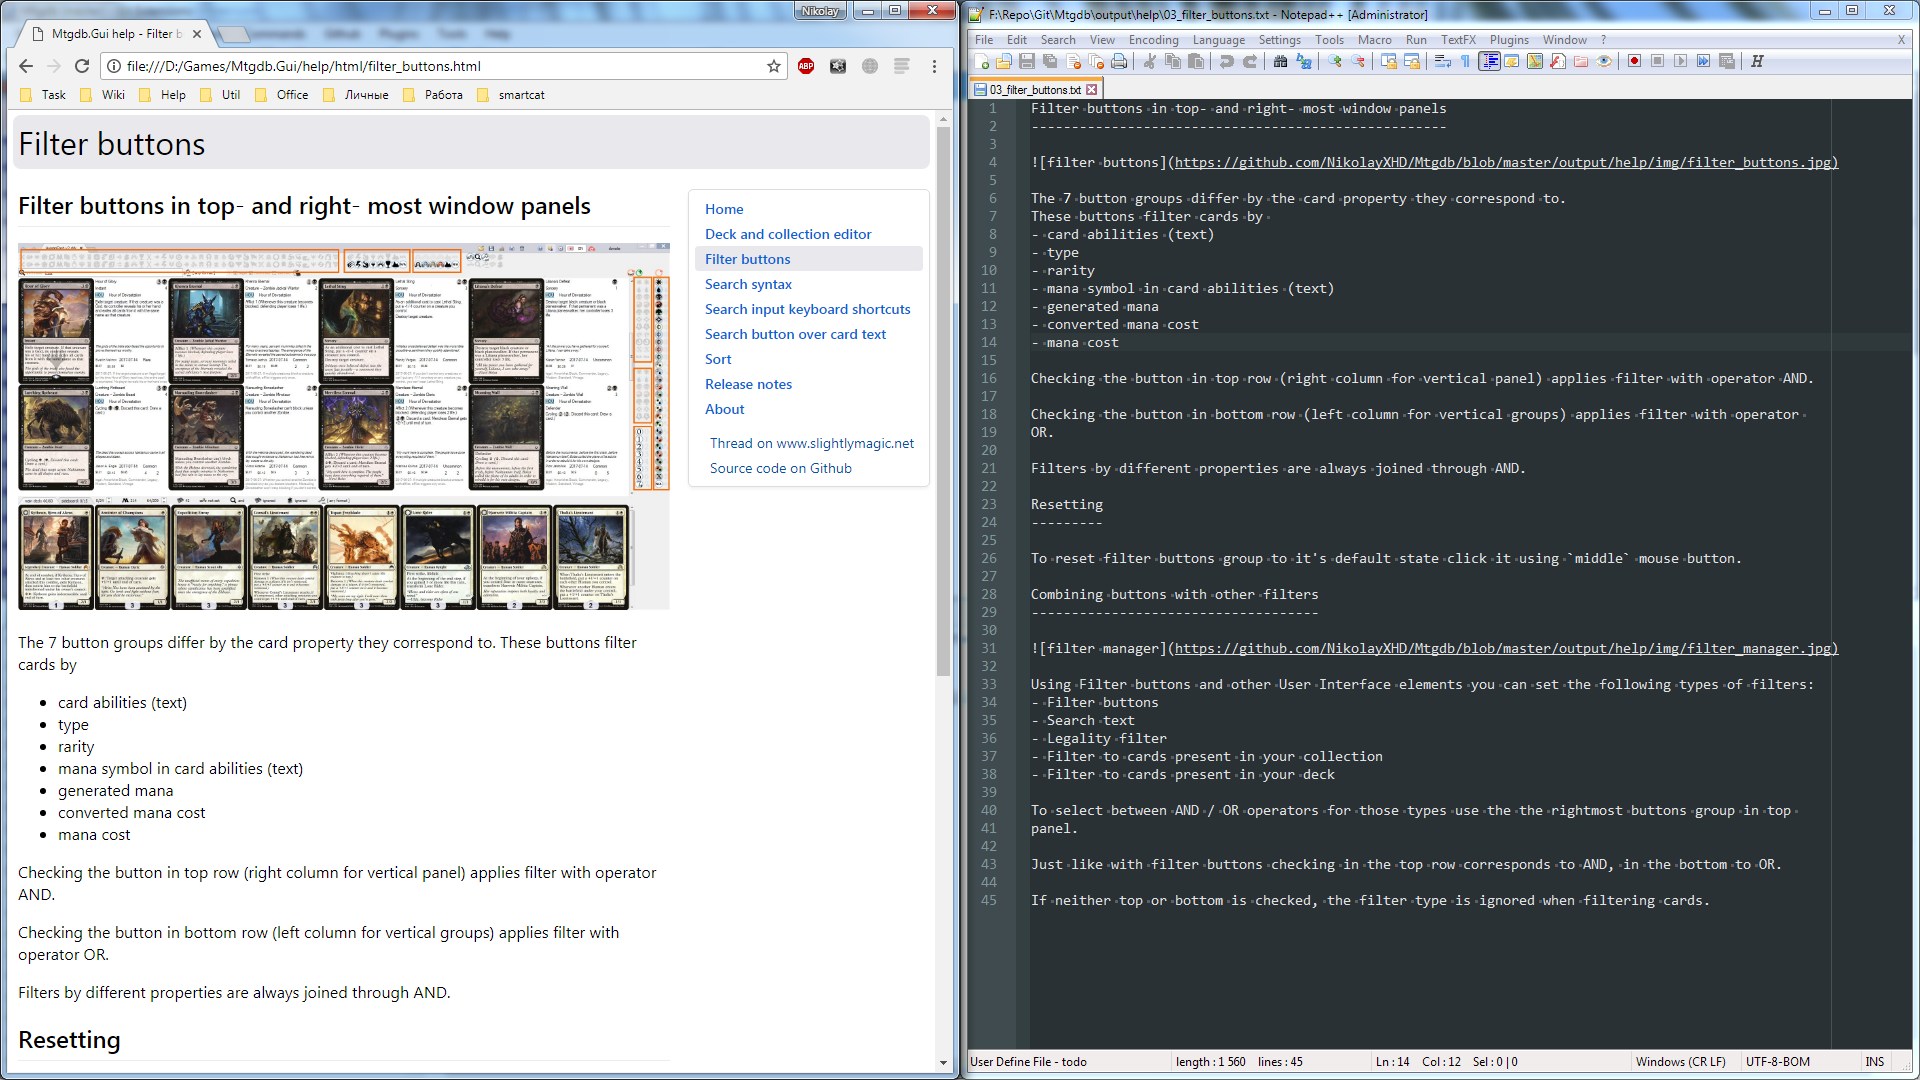Click the filter buttons screenshot image
Viewport: 1920px width, 1080px height.
click(343, 426)
